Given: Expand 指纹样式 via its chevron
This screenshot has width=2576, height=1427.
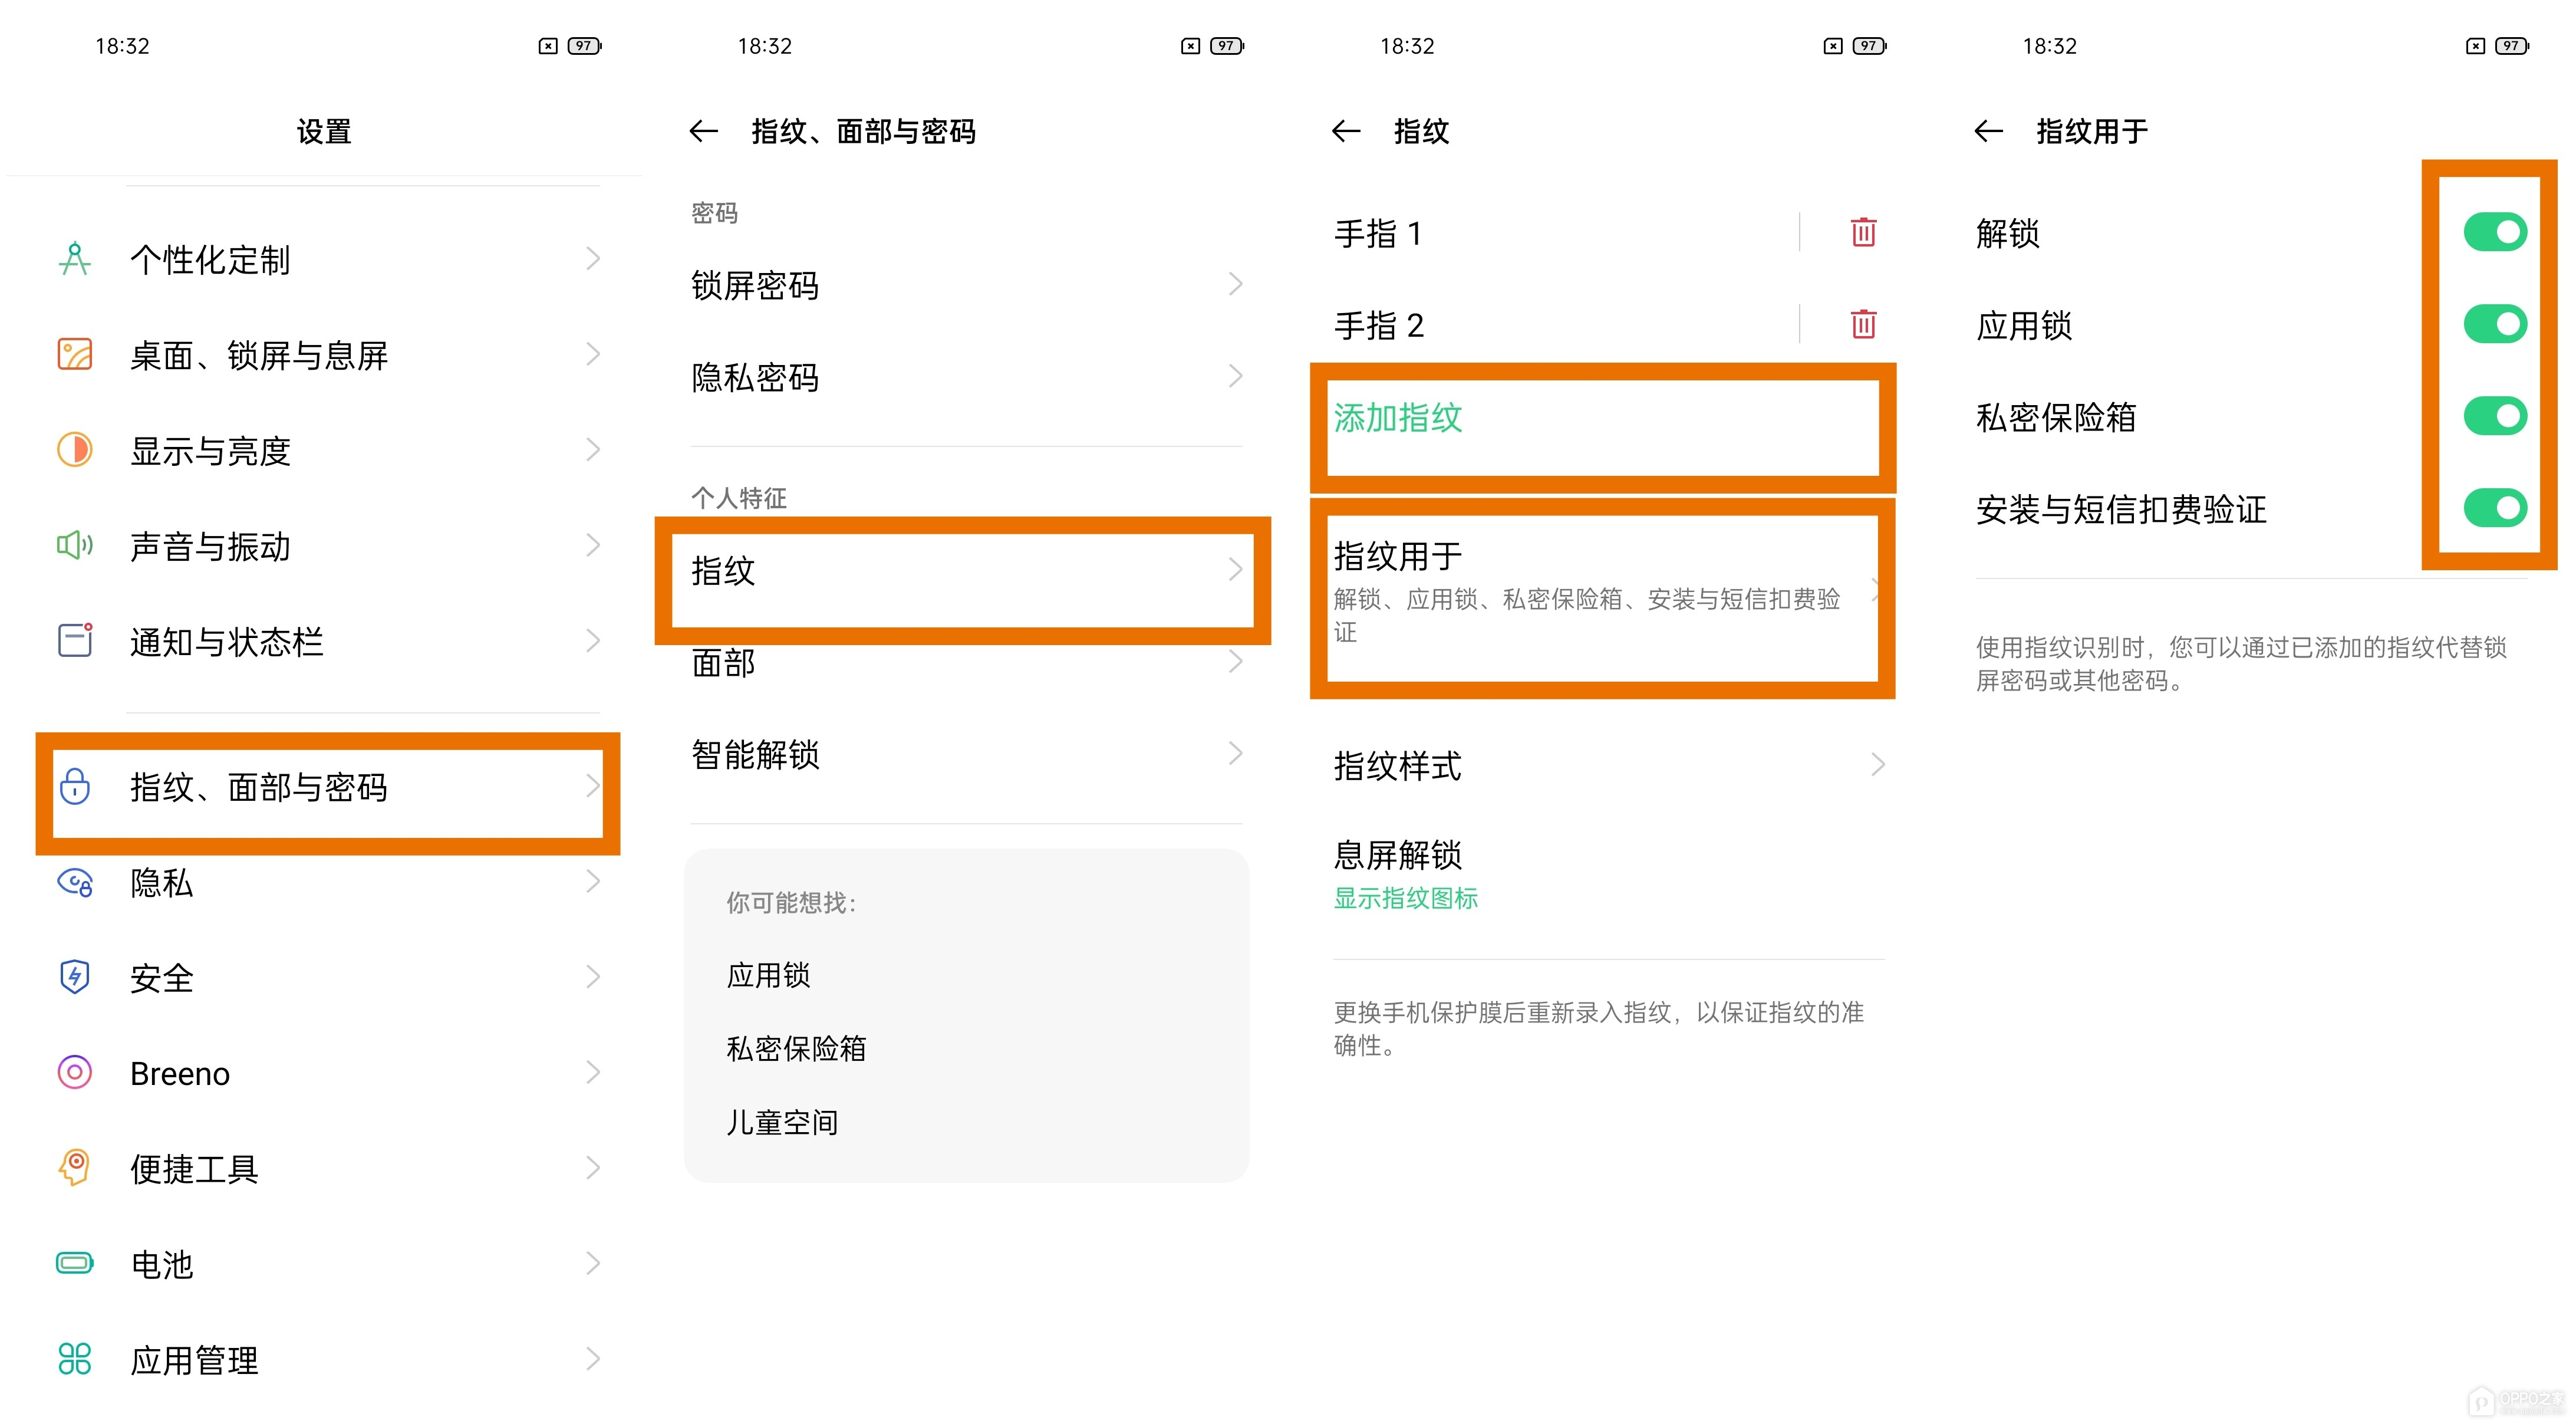Looking at the screenshot, I should (x=1878, y=765).
